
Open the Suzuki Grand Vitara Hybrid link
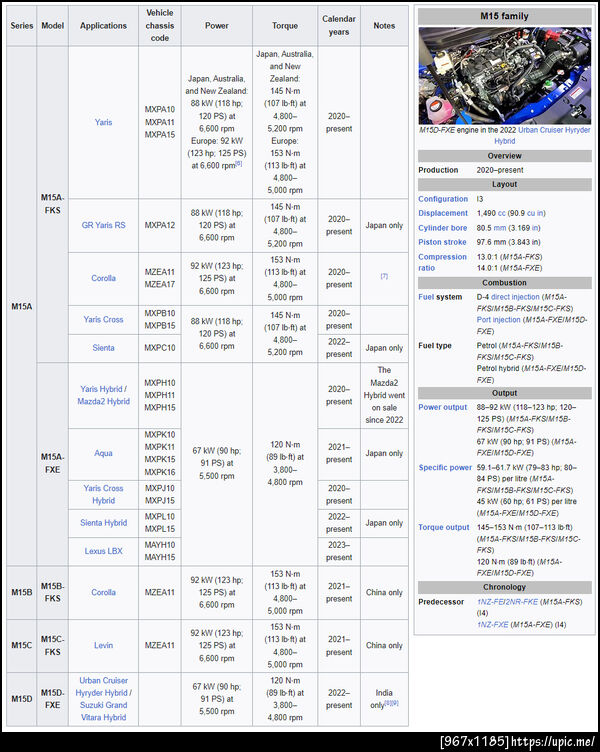coord(103,711)
